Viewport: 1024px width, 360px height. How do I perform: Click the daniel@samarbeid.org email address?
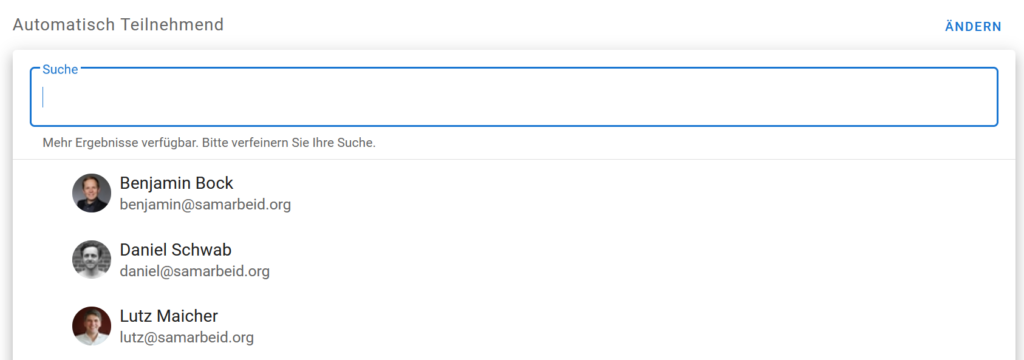(195, 271)
